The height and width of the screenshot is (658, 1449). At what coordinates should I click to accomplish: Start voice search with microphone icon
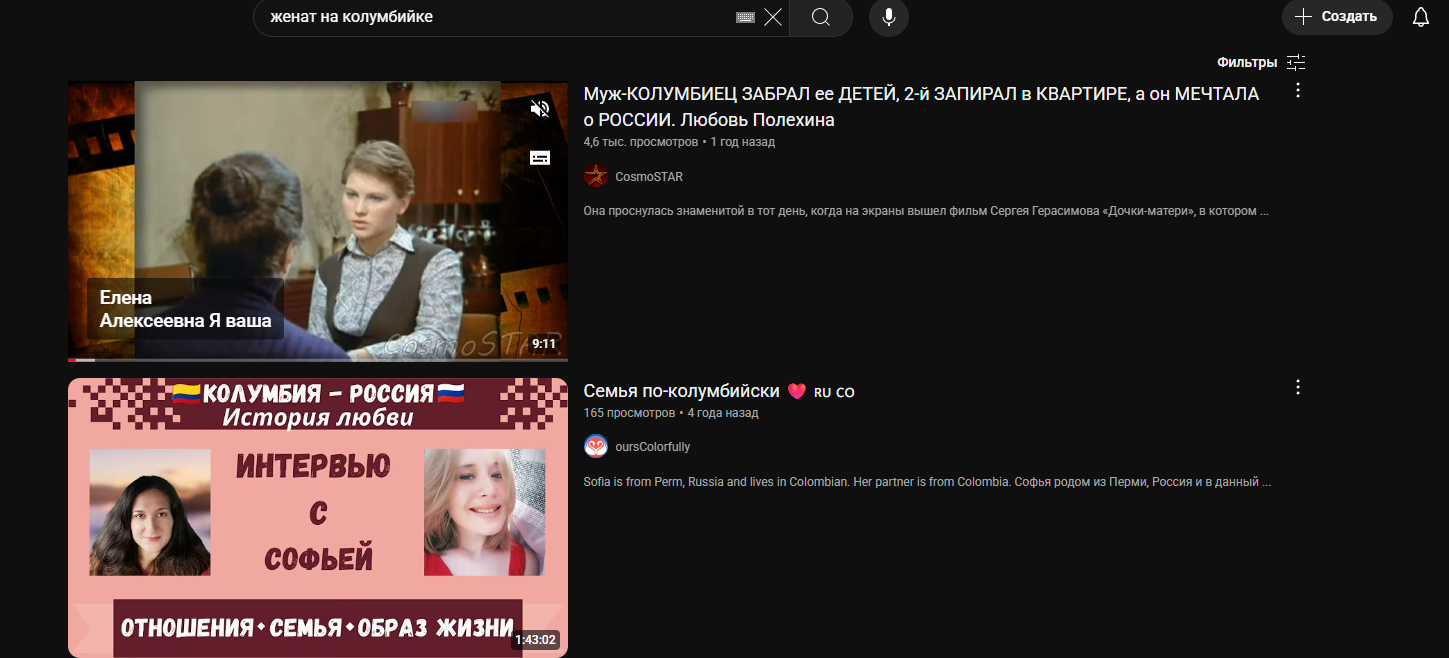point(889,17)
